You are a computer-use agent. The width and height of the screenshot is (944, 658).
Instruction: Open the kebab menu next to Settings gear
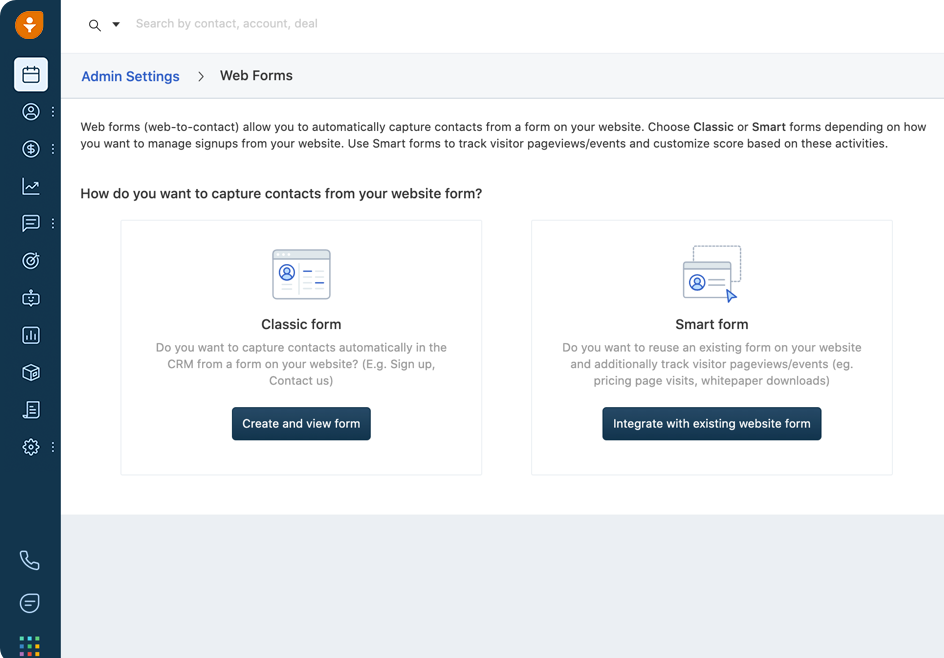[x=52, y=447]
